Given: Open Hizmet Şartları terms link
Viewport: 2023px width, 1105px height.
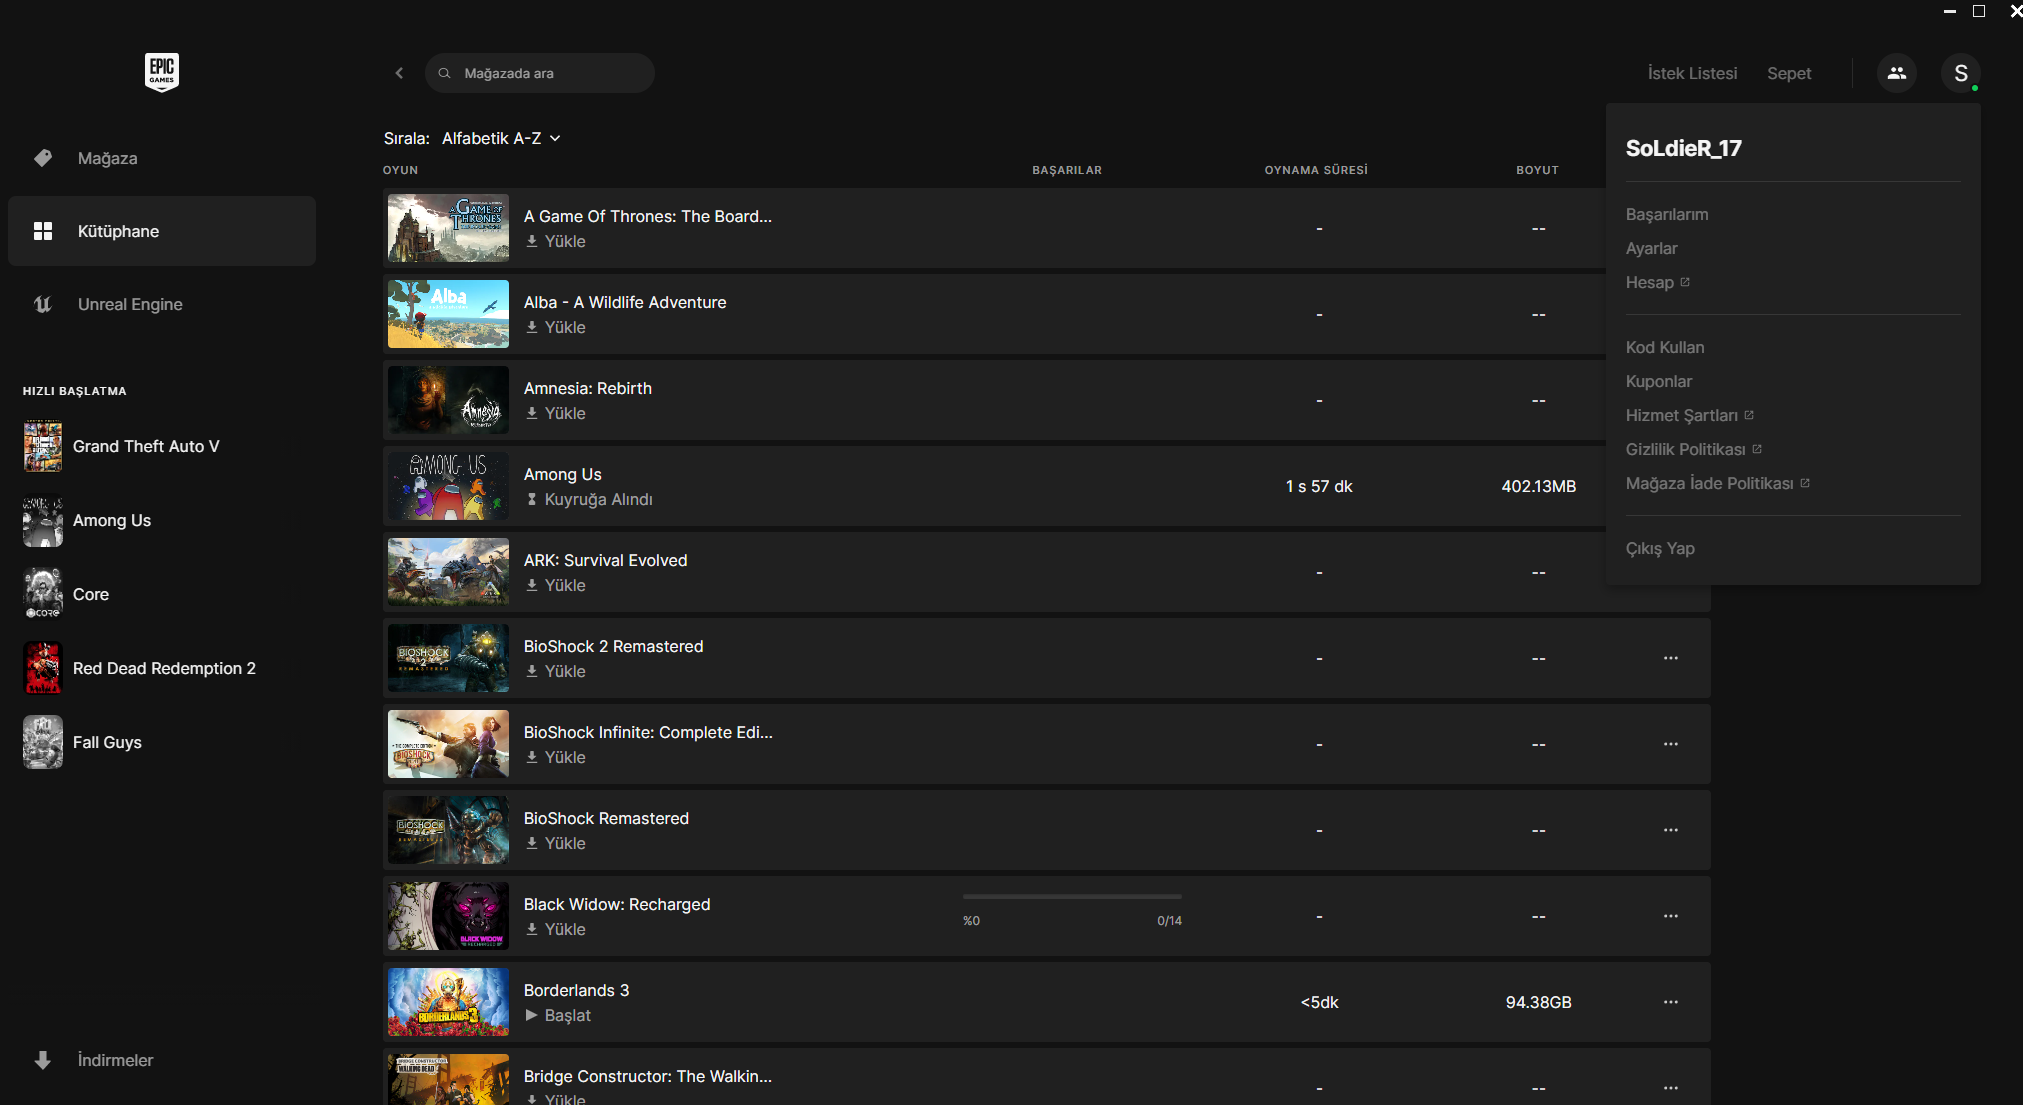Looking at the screenshot, I should click(1690, 415).
